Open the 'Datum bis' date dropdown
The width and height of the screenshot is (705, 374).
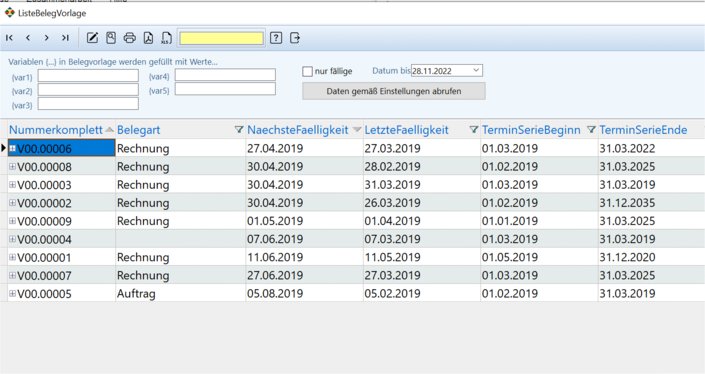pyautogui.click(x=476, y=71)
